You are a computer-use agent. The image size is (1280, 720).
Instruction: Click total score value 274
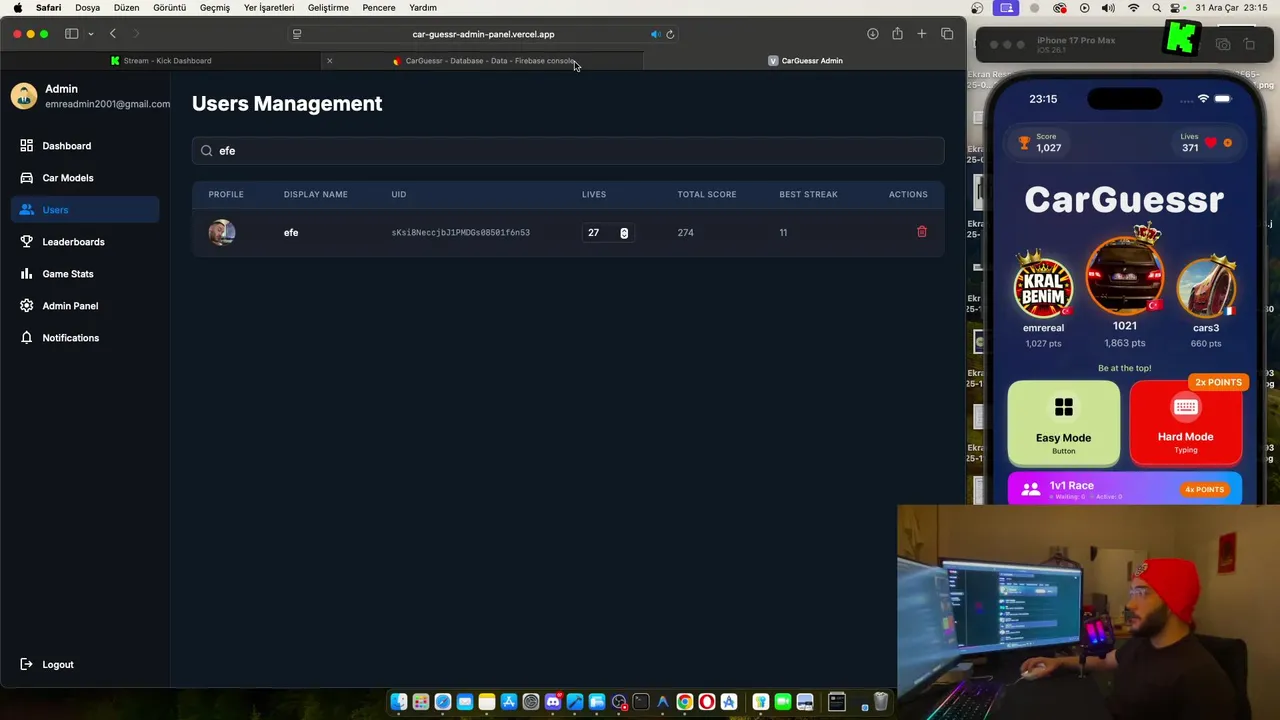click(x=685, y=233)
